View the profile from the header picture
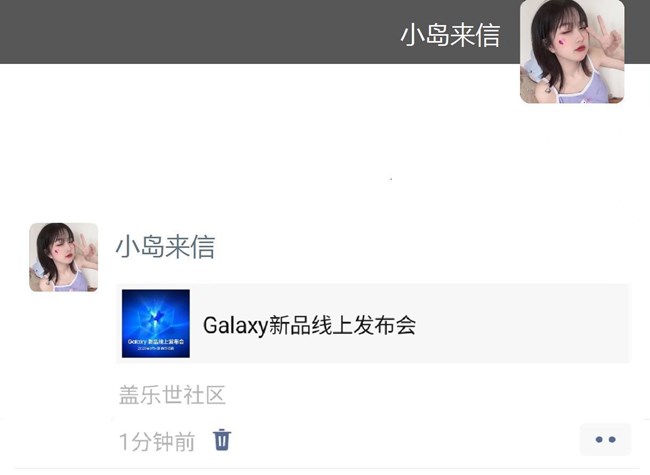The image size is (650, 475). tap(572, 51)
